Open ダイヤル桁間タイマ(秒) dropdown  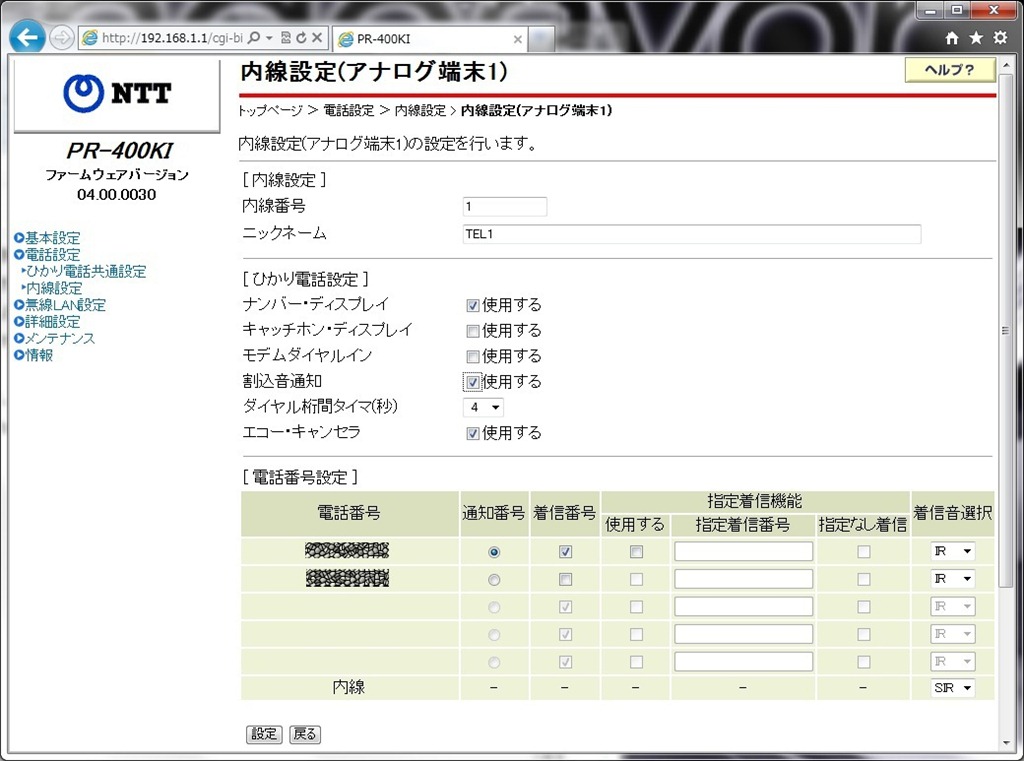pyautogui.click(x=483, y=408)
